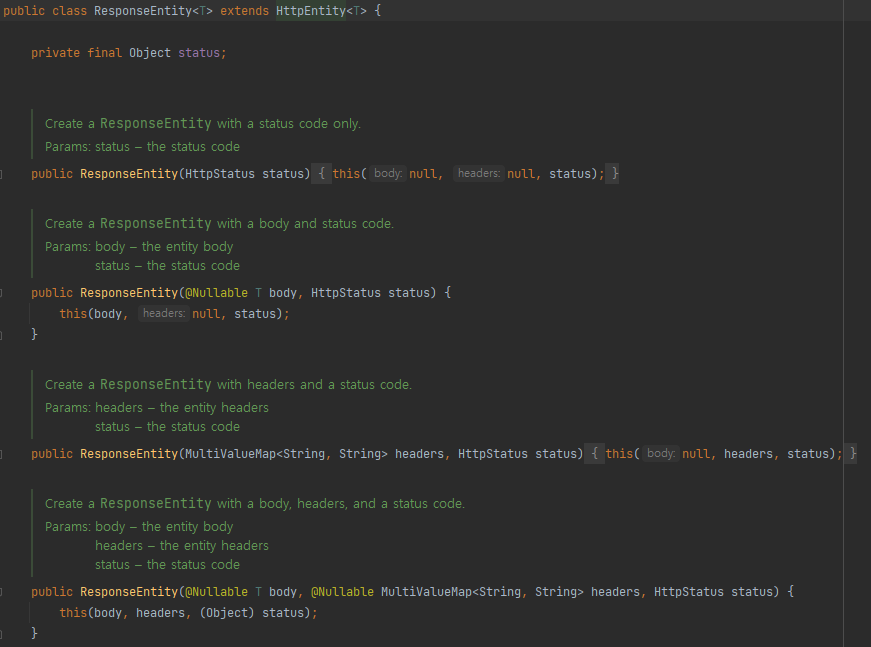Click 'body:' hint in headers-and-status constructor
871x647 pixels.
pyautogui.click(x=661, y=453)
